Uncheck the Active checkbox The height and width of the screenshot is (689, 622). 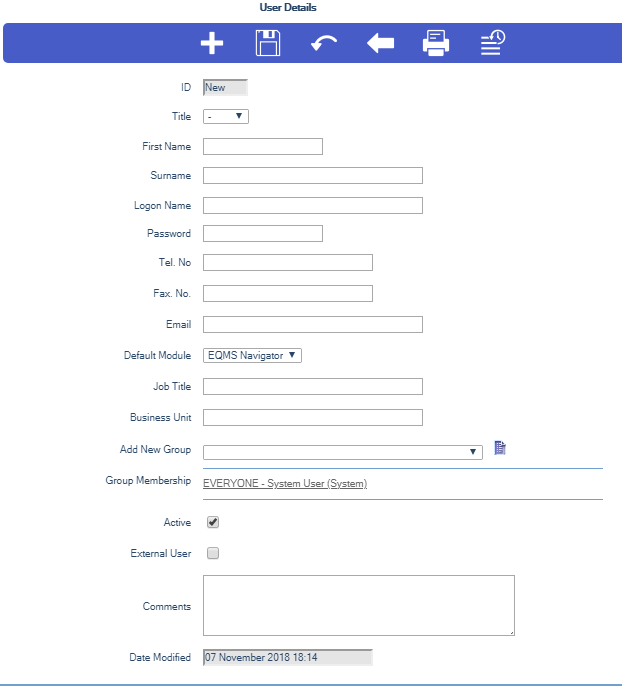point(213,522)
